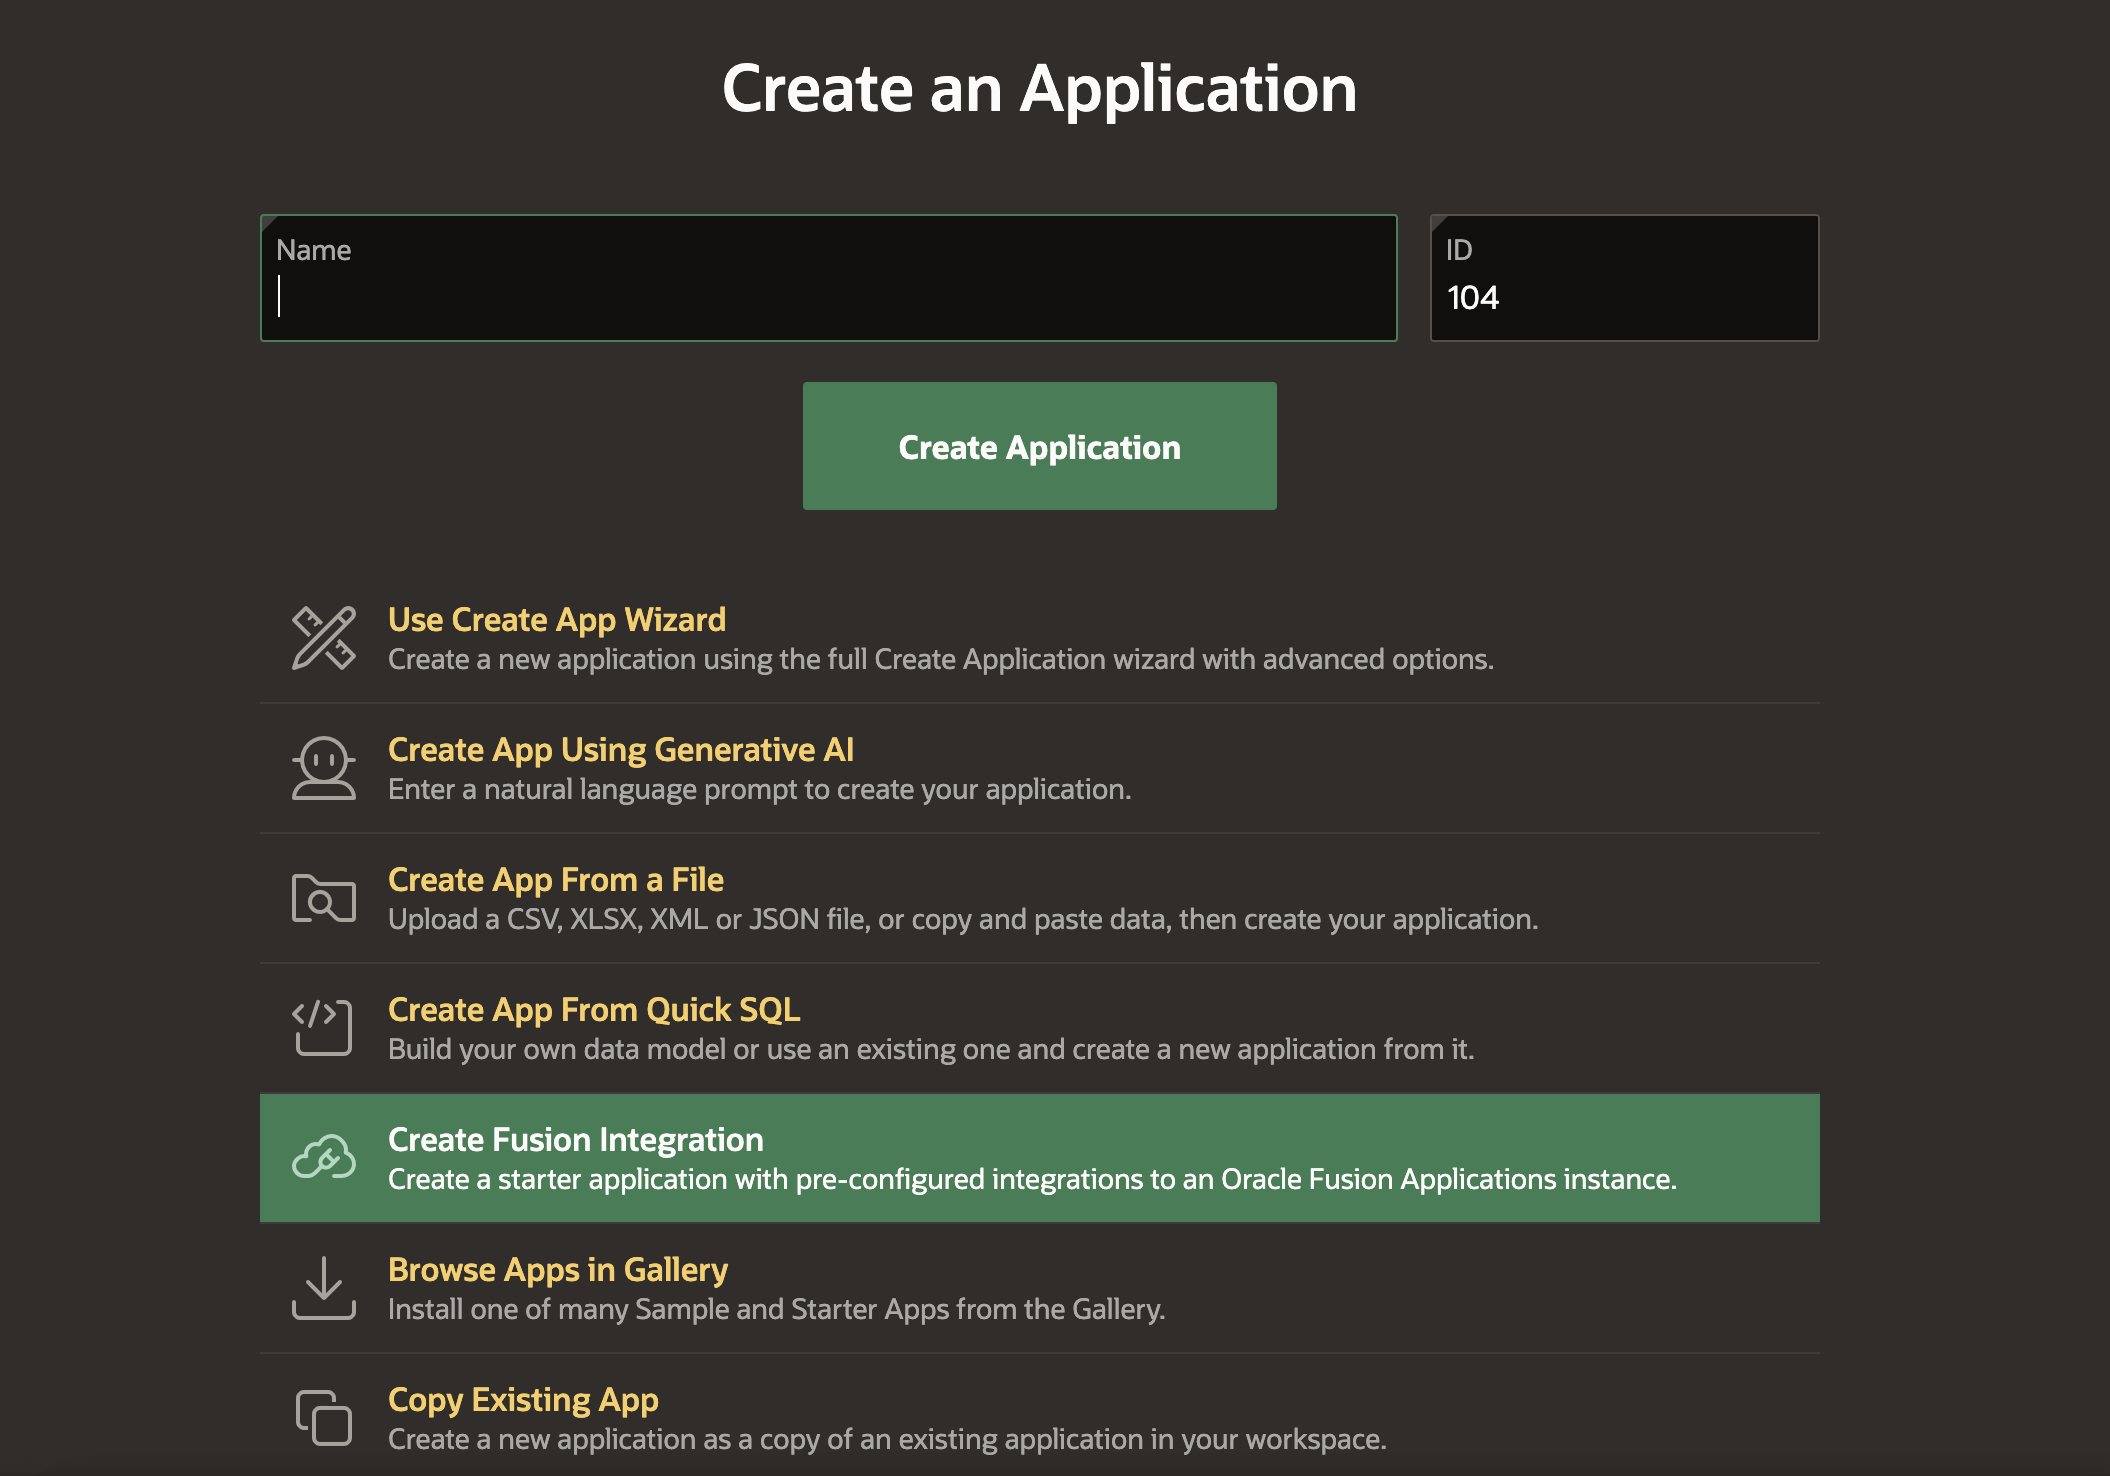Viewport: 2110px width, 1476px height.
Task: Click the Upload CSV, XLSX description line
Action: pyautogui.click(x=963, y=920)
